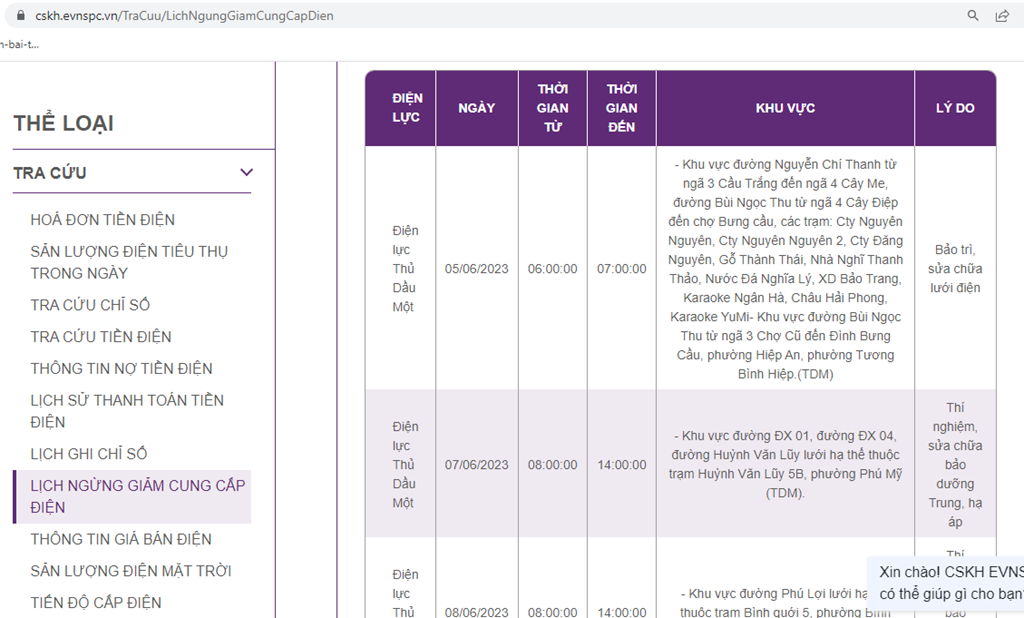The height and width of the screenshot is (618, 1024).
Task: Click the site lock security icon
Action: click(x=20, y=15)
